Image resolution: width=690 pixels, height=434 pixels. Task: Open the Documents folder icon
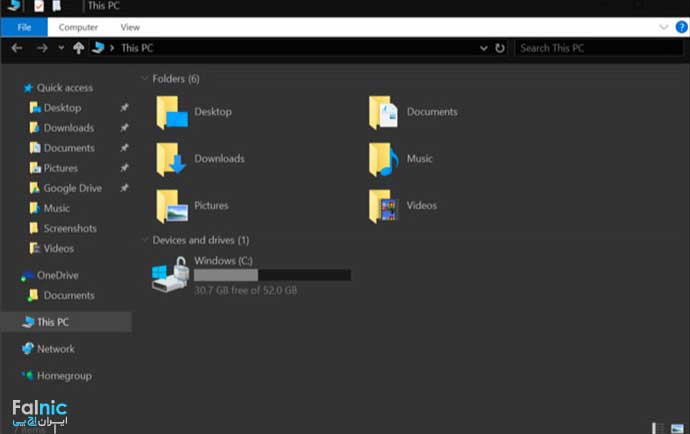384,113
